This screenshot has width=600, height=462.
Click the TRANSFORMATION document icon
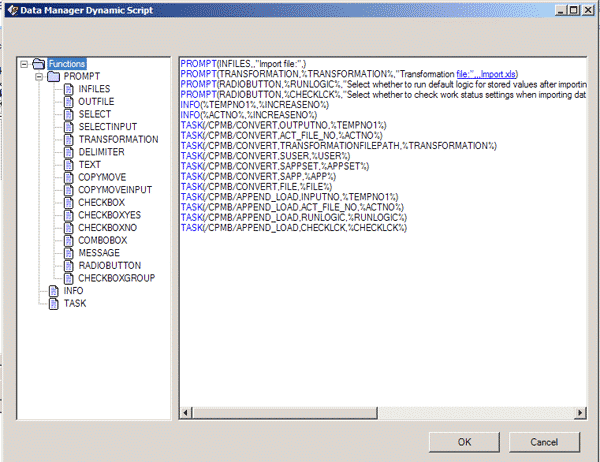[69, 140]
